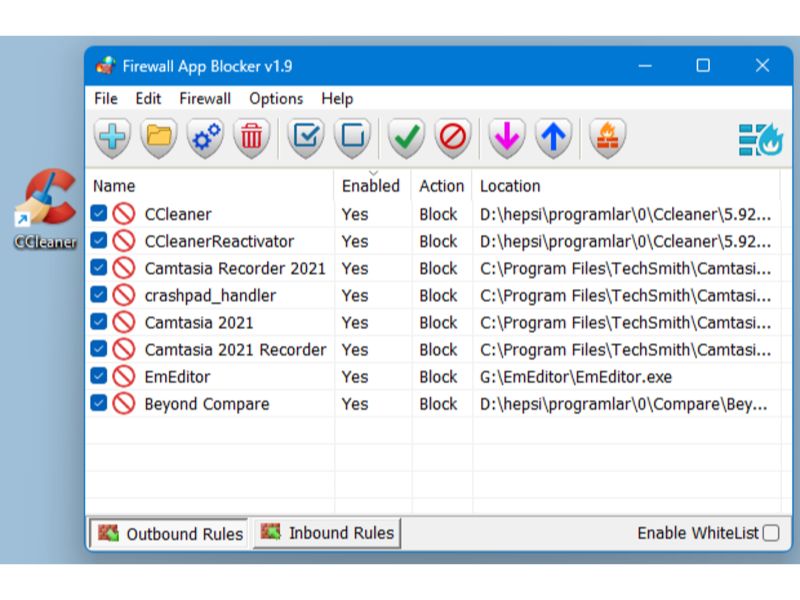Toggle the crashpad_handler checkbox

pyautogui.click(x=98, y=294)
